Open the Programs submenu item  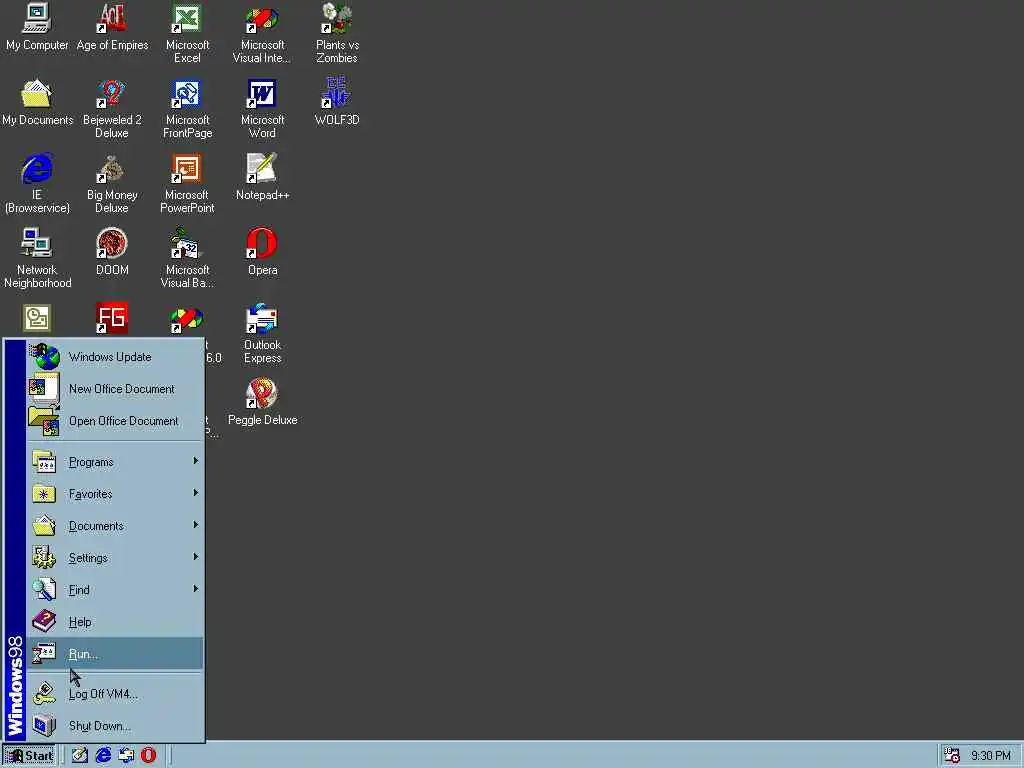pos(115,462)
